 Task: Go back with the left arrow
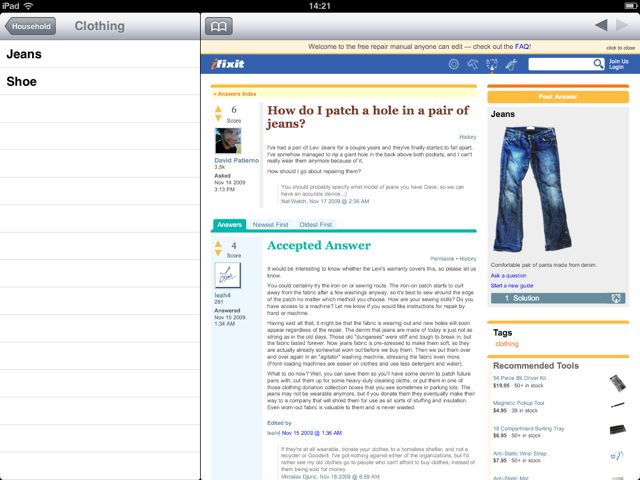tap(601, 25)
